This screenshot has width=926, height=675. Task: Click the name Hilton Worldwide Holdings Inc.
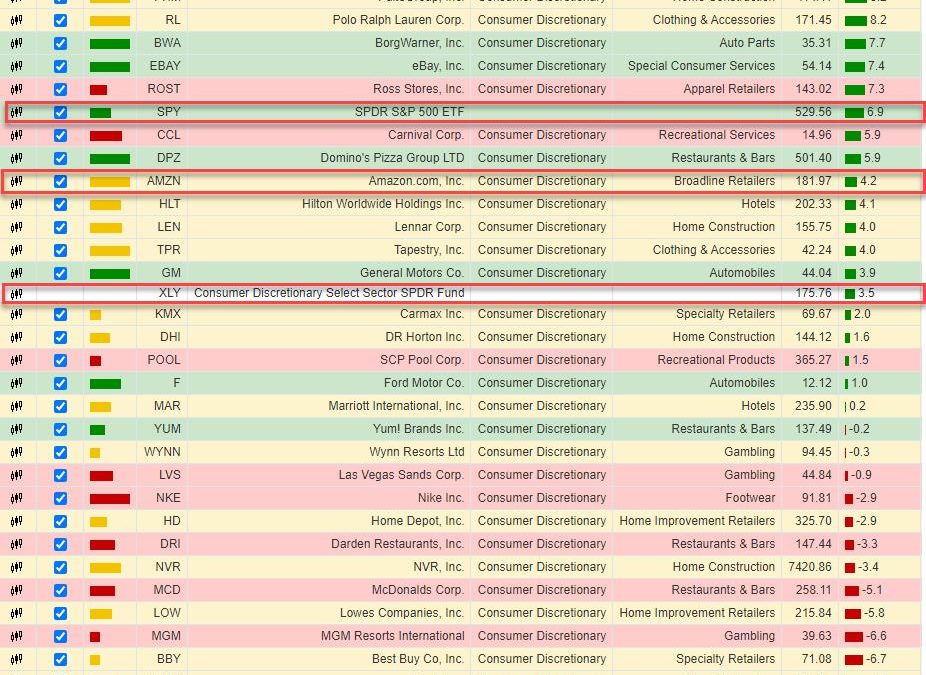(383, 204)
